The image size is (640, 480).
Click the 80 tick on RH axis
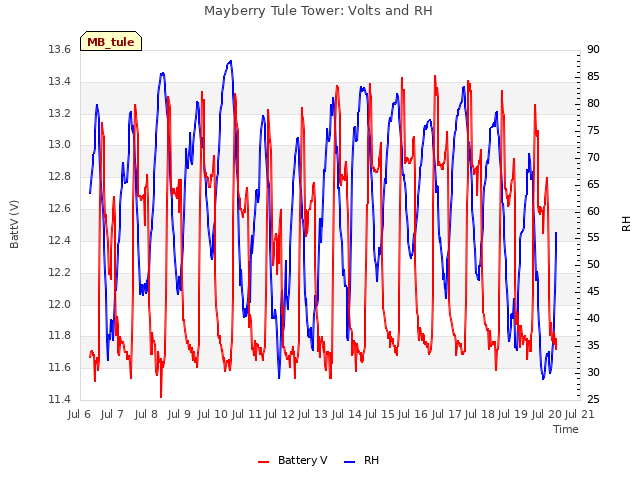[593, 104]
